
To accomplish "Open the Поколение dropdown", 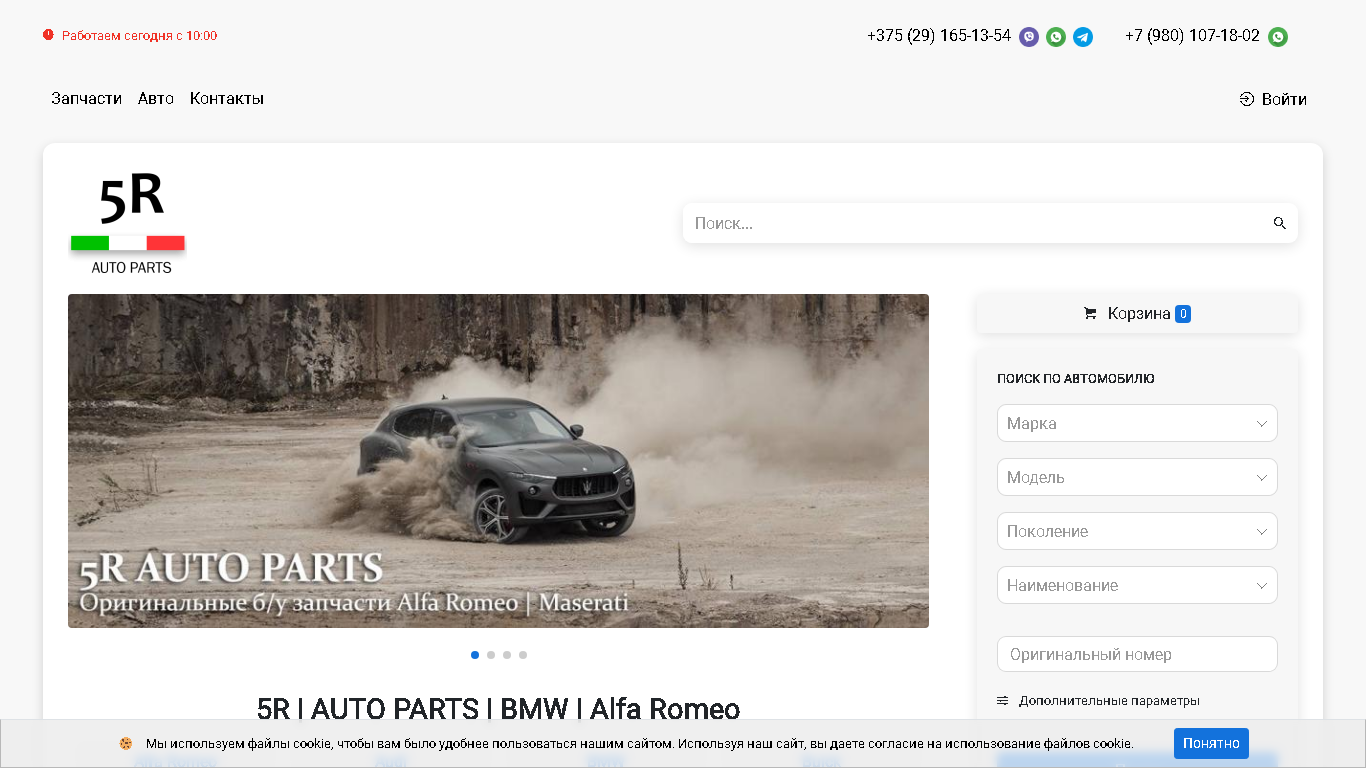I will [x=1137, y=531].
